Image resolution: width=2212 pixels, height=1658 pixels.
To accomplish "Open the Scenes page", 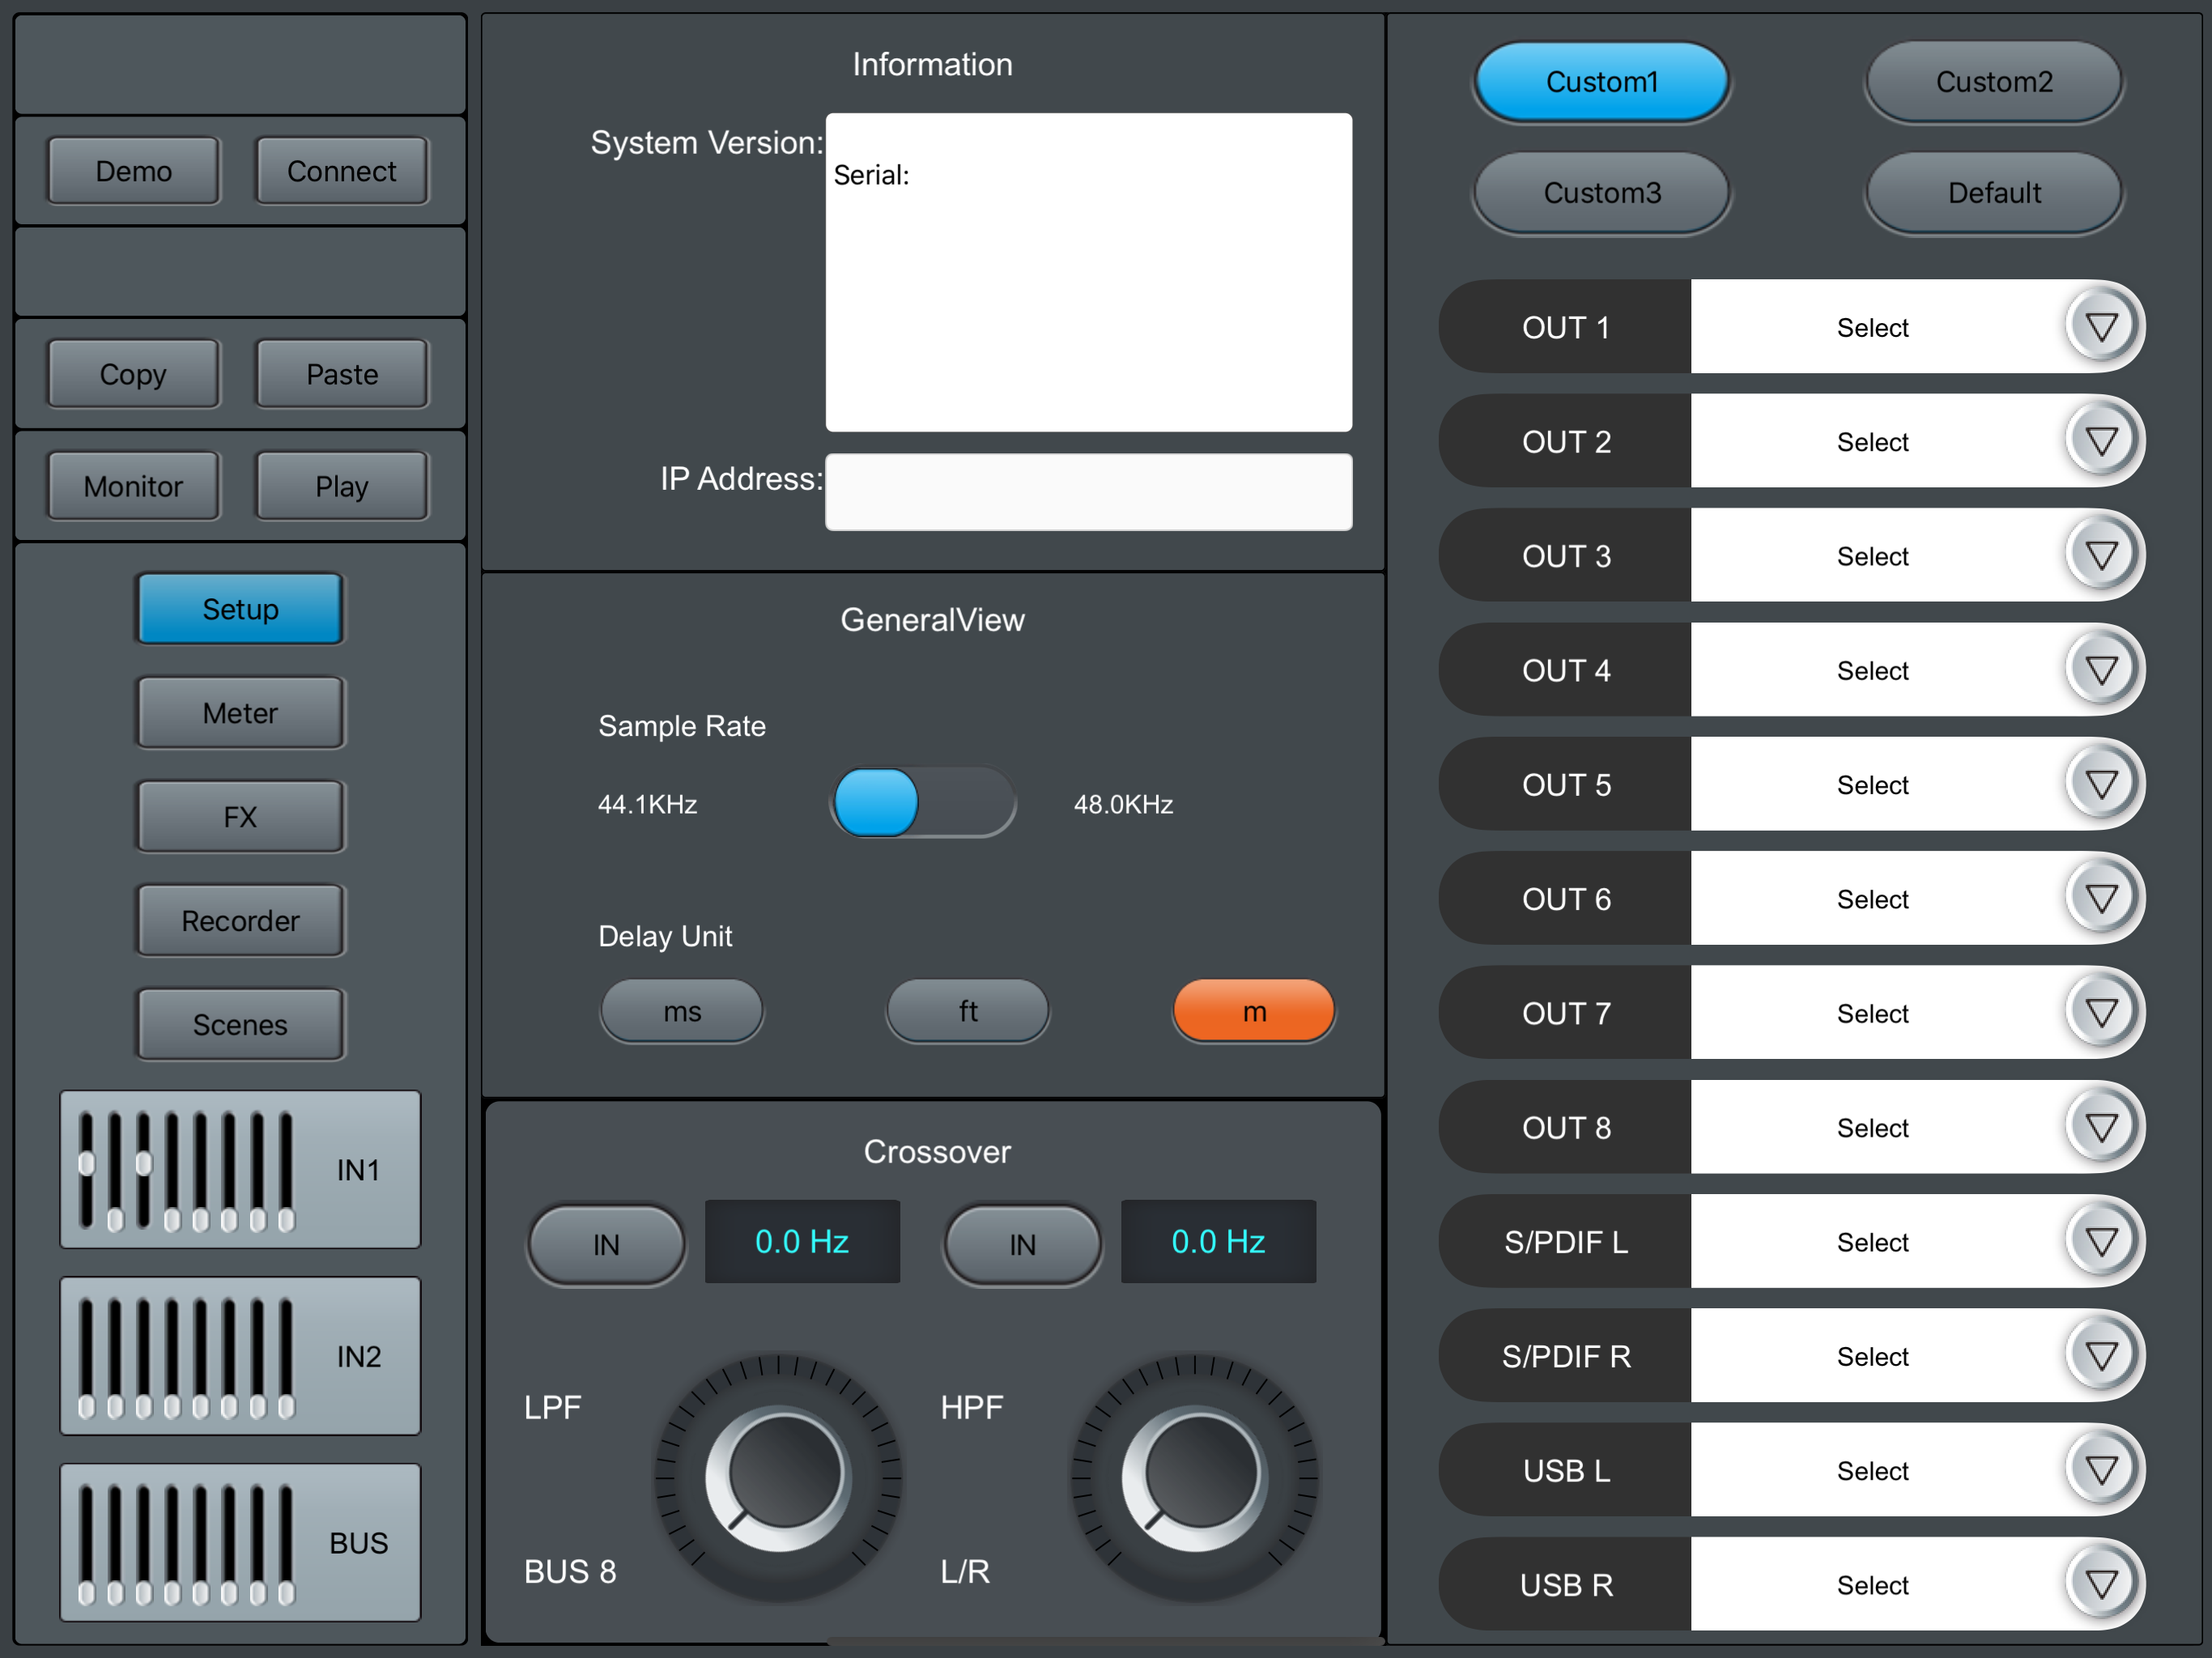I will [240, 1025].
